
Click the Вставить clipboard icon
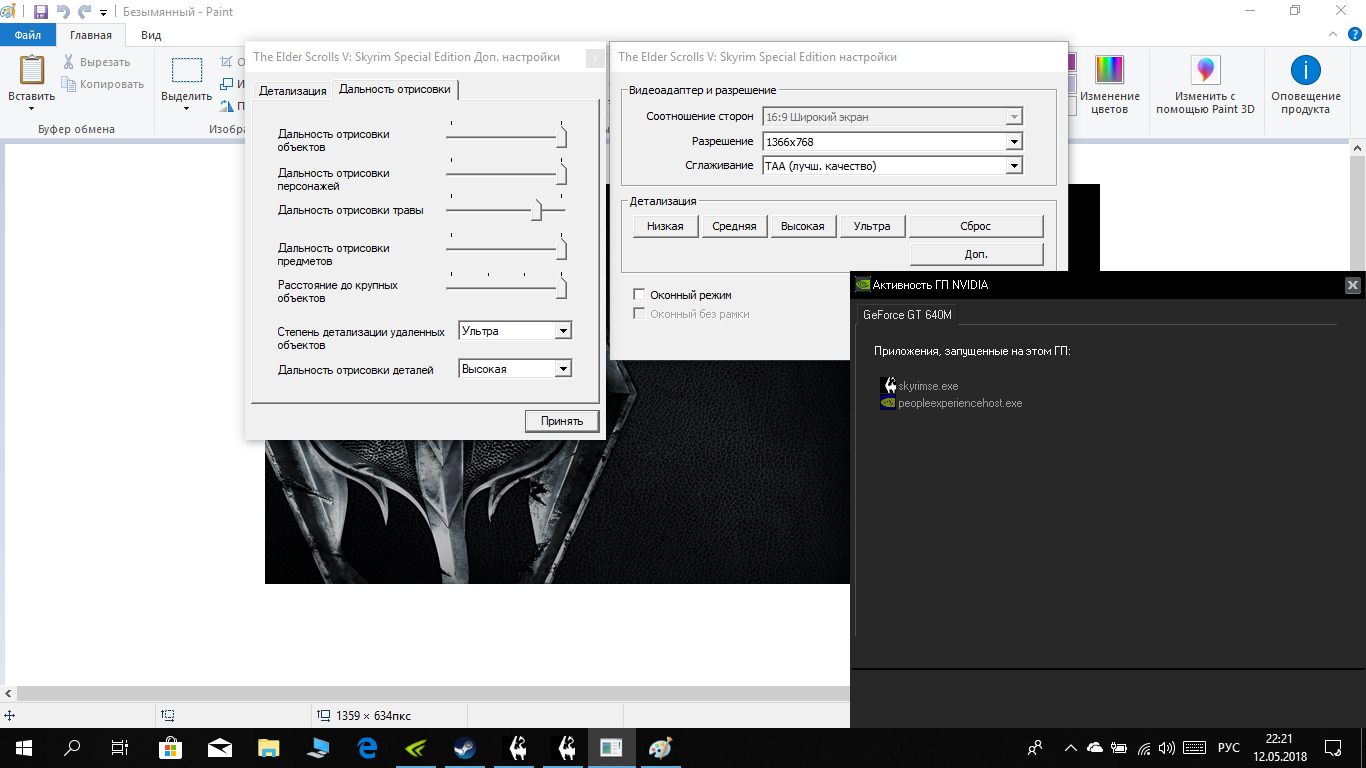[x=32, y=70]
